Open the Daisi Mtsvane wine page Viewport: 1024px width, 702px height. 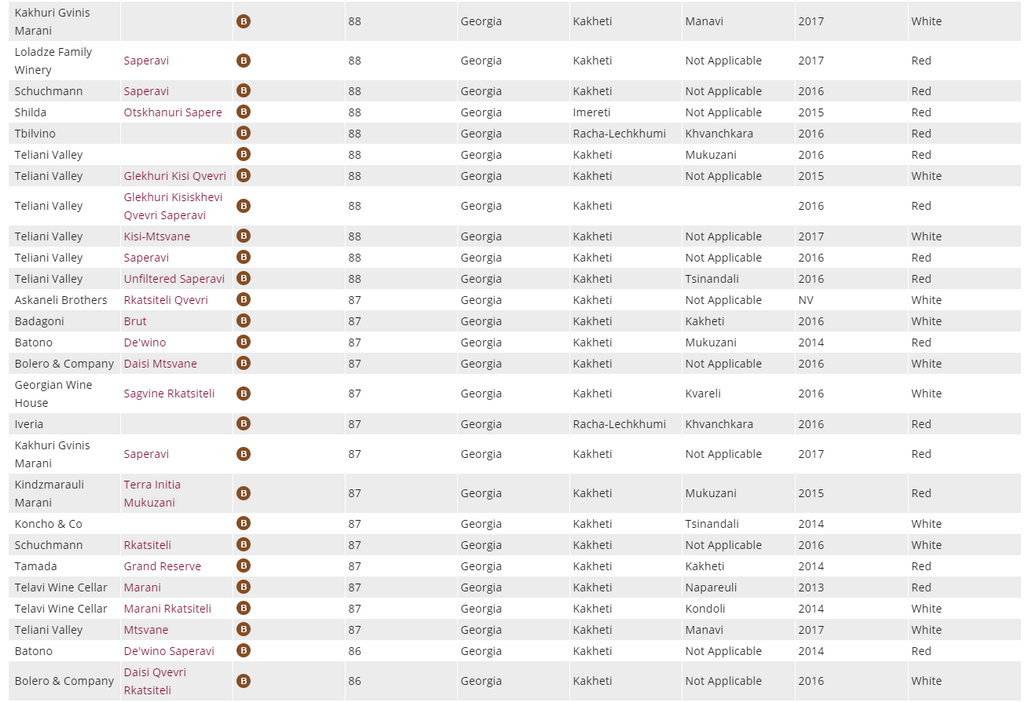[x=160, y=364]
